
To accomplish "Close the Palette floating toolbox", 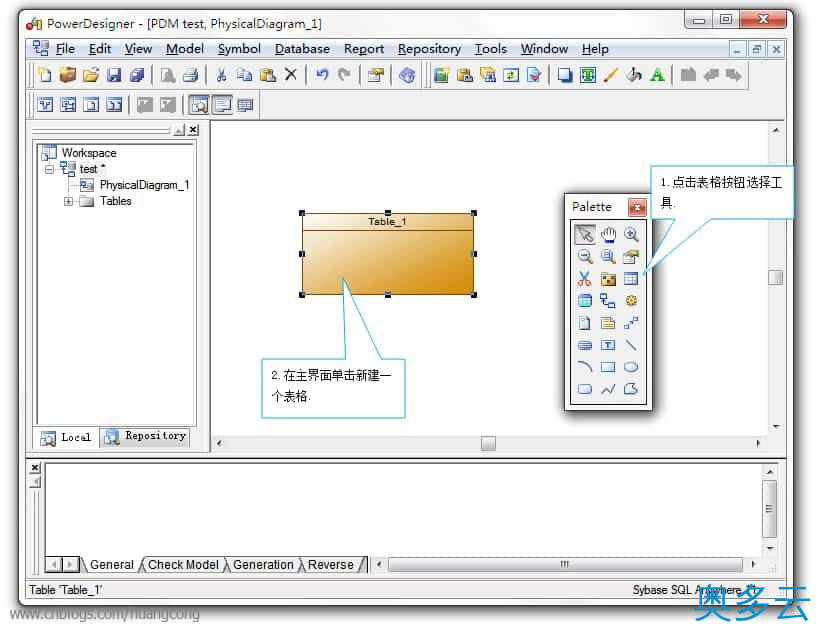I will click(637, 207).
